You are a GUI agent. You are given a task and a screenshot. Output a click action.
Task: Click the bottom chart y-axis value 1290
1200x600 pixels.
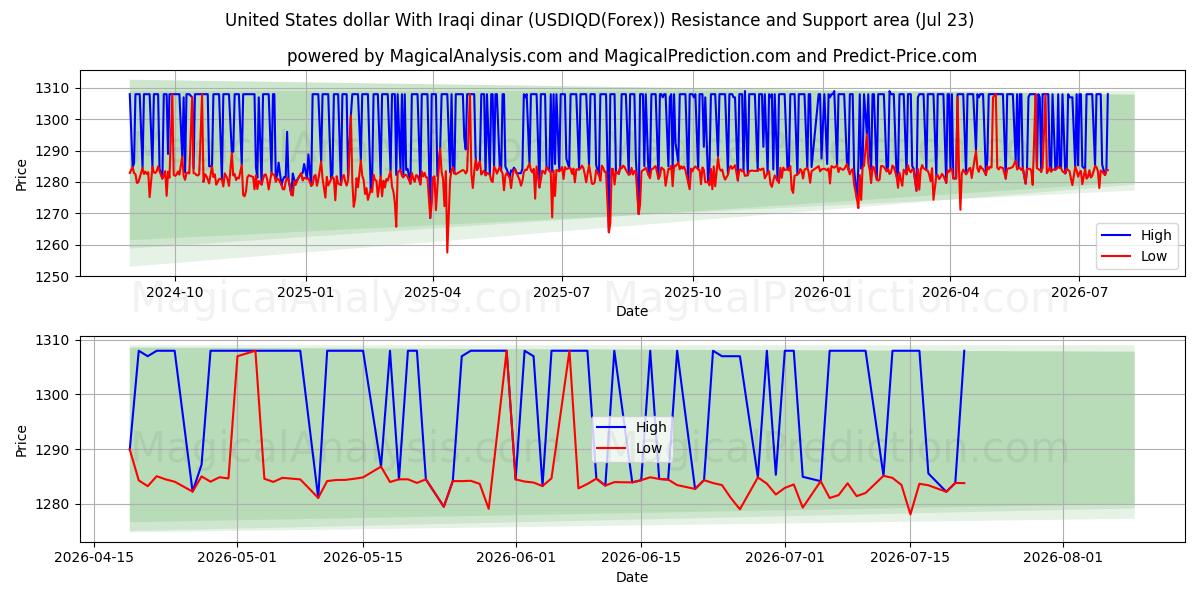[53, 450]
